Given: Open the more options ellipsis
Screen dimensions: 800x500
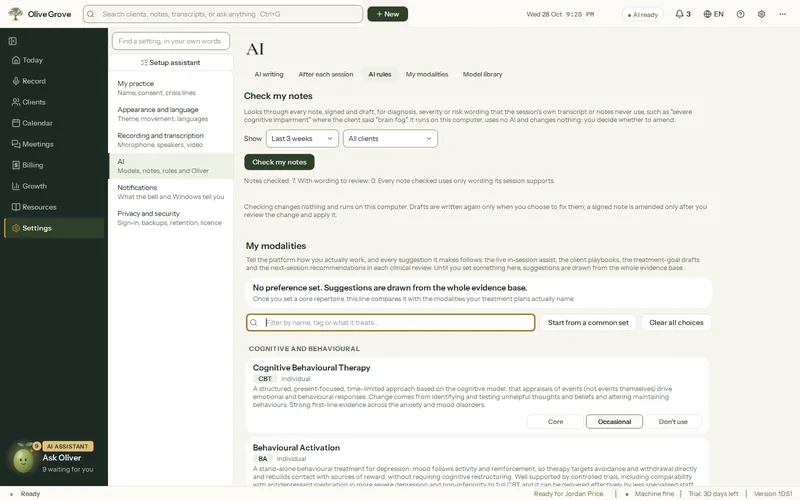Looking at the screenshot, I should point(782,14).
